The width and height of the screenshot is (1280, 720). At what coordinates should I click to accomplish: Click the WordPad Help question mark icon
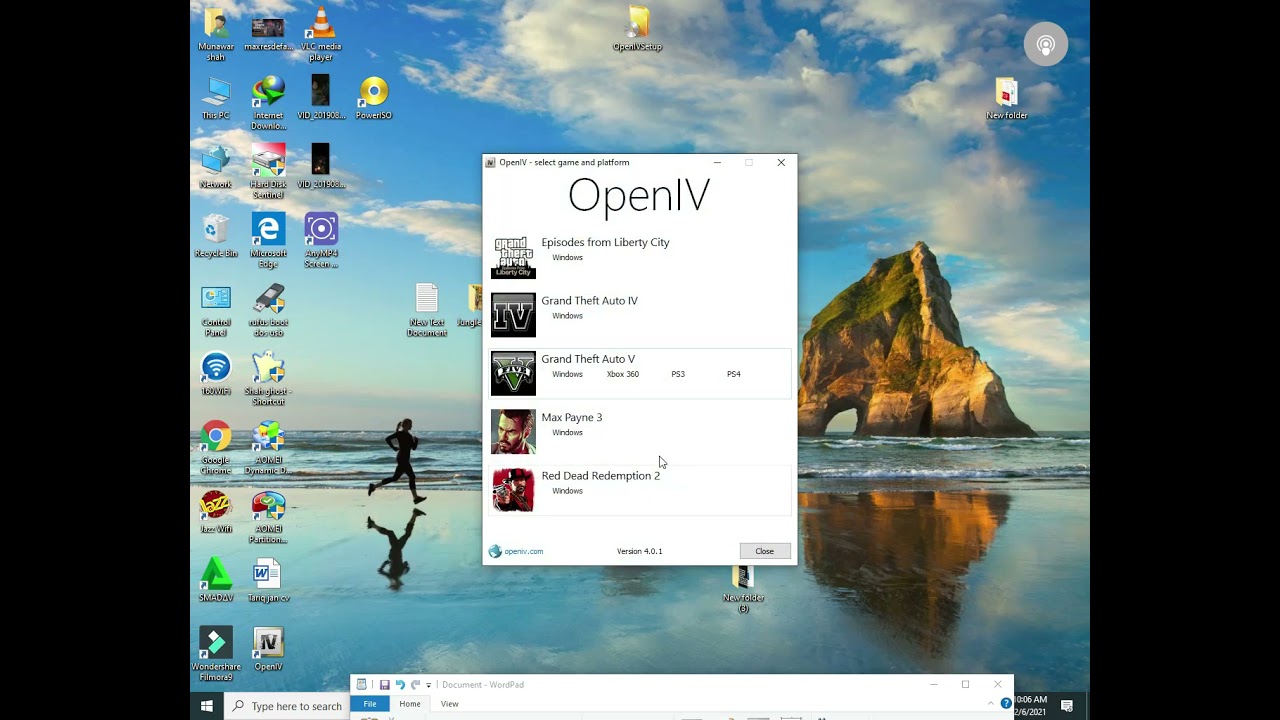(x=1006, y=704)
